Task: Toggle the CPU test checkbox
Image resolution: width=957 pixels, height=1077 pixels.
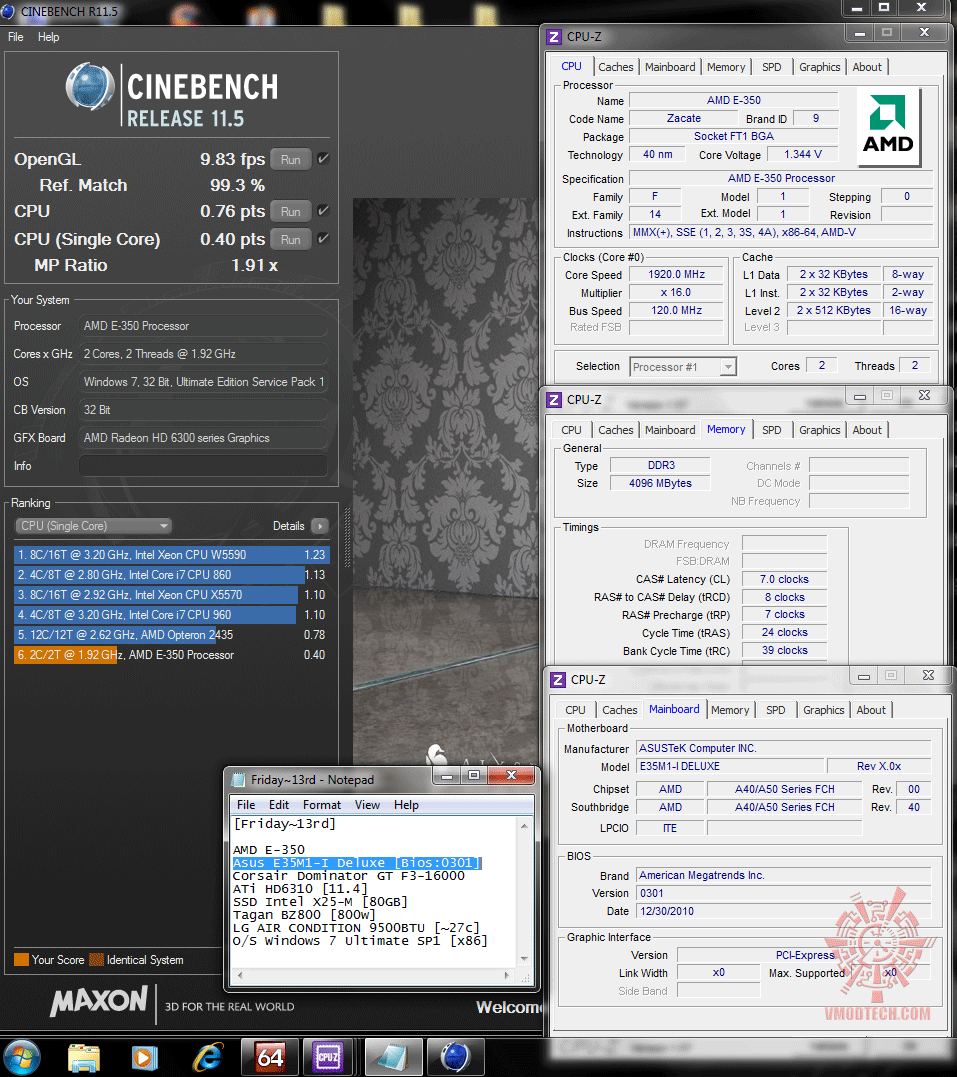Action: pyautogui.click(x=323, y=211)
